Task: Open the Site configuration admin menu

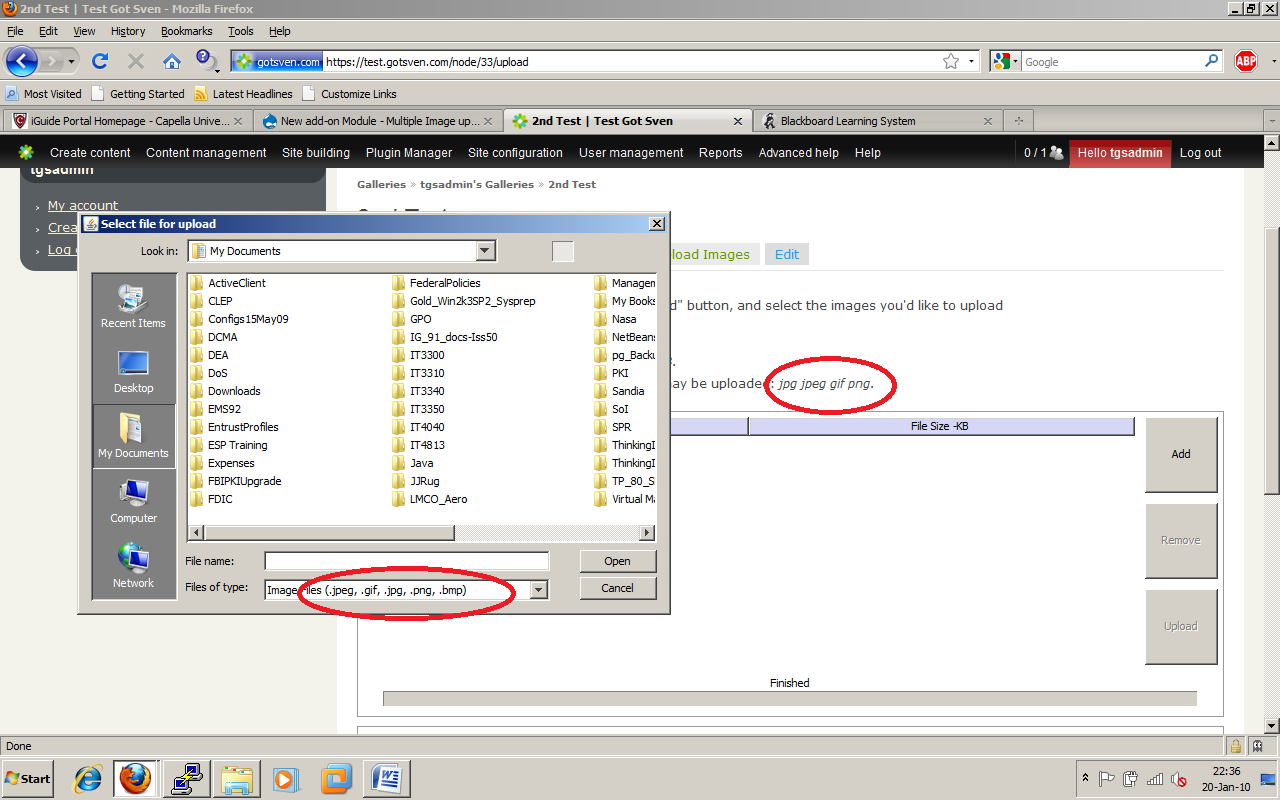Action: pyautogui.click(x=515, y=153)
